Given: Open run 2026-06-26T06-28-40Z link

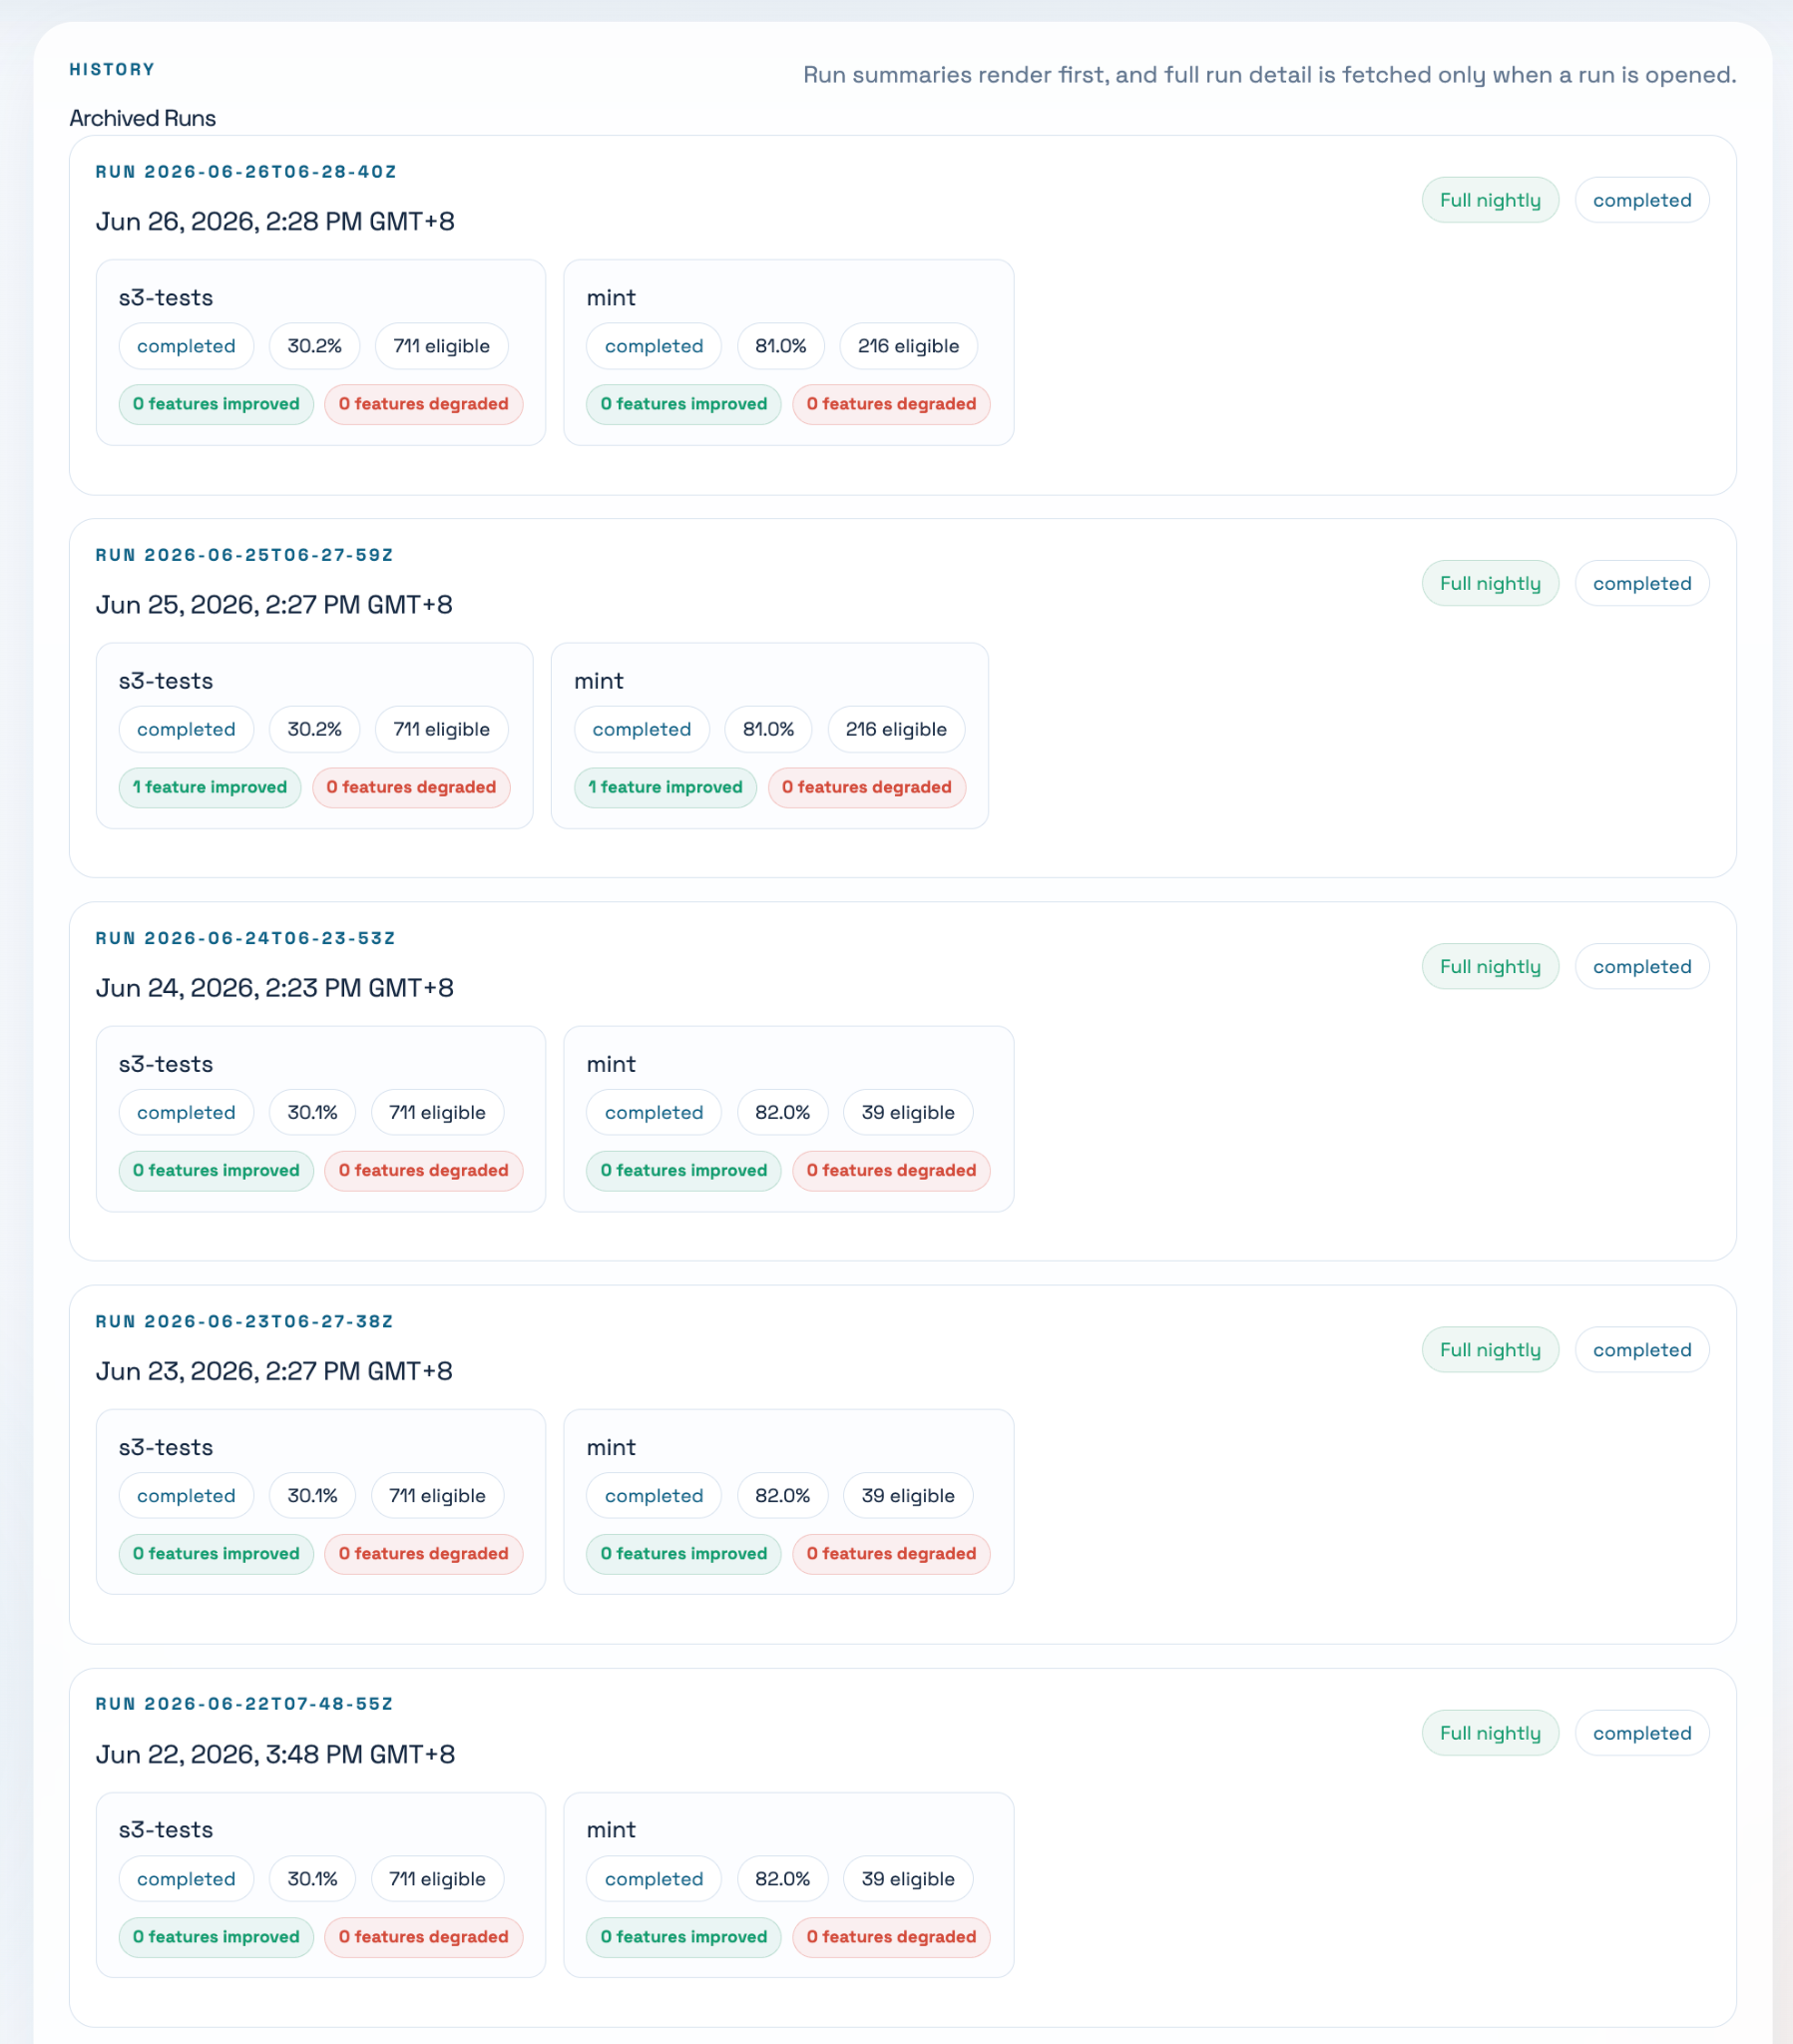Looking at the screenshot, I should (246, 172).
